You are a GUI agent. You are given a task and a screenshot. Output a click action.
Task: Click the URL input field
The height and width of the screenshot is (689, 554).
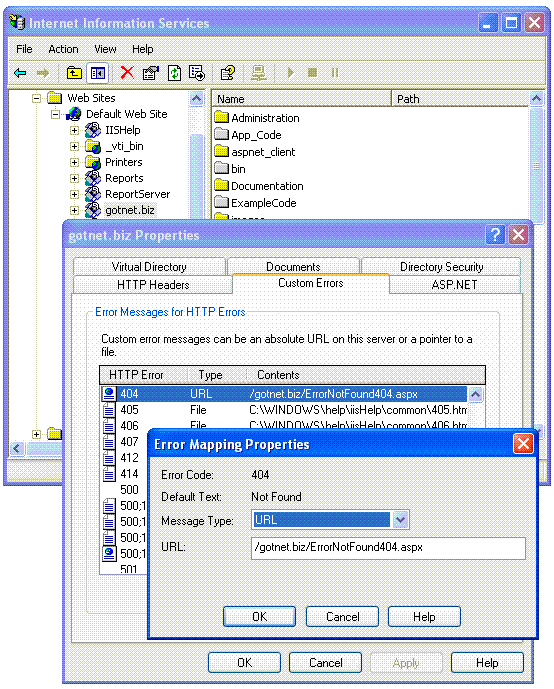pyautogui.click(x=388, y=548)
